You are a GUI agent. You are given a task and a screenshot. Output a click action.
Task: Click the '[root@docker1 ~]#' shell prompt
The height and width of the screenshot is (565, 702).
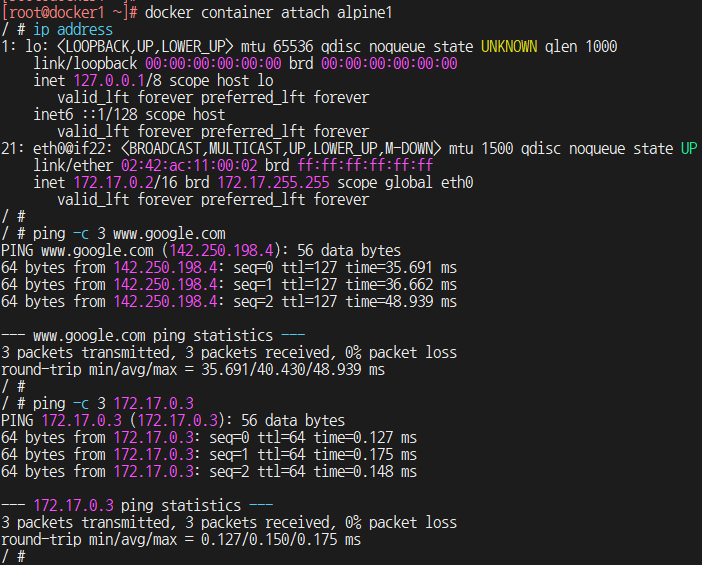pyautogui.click(x=69, y=13)
